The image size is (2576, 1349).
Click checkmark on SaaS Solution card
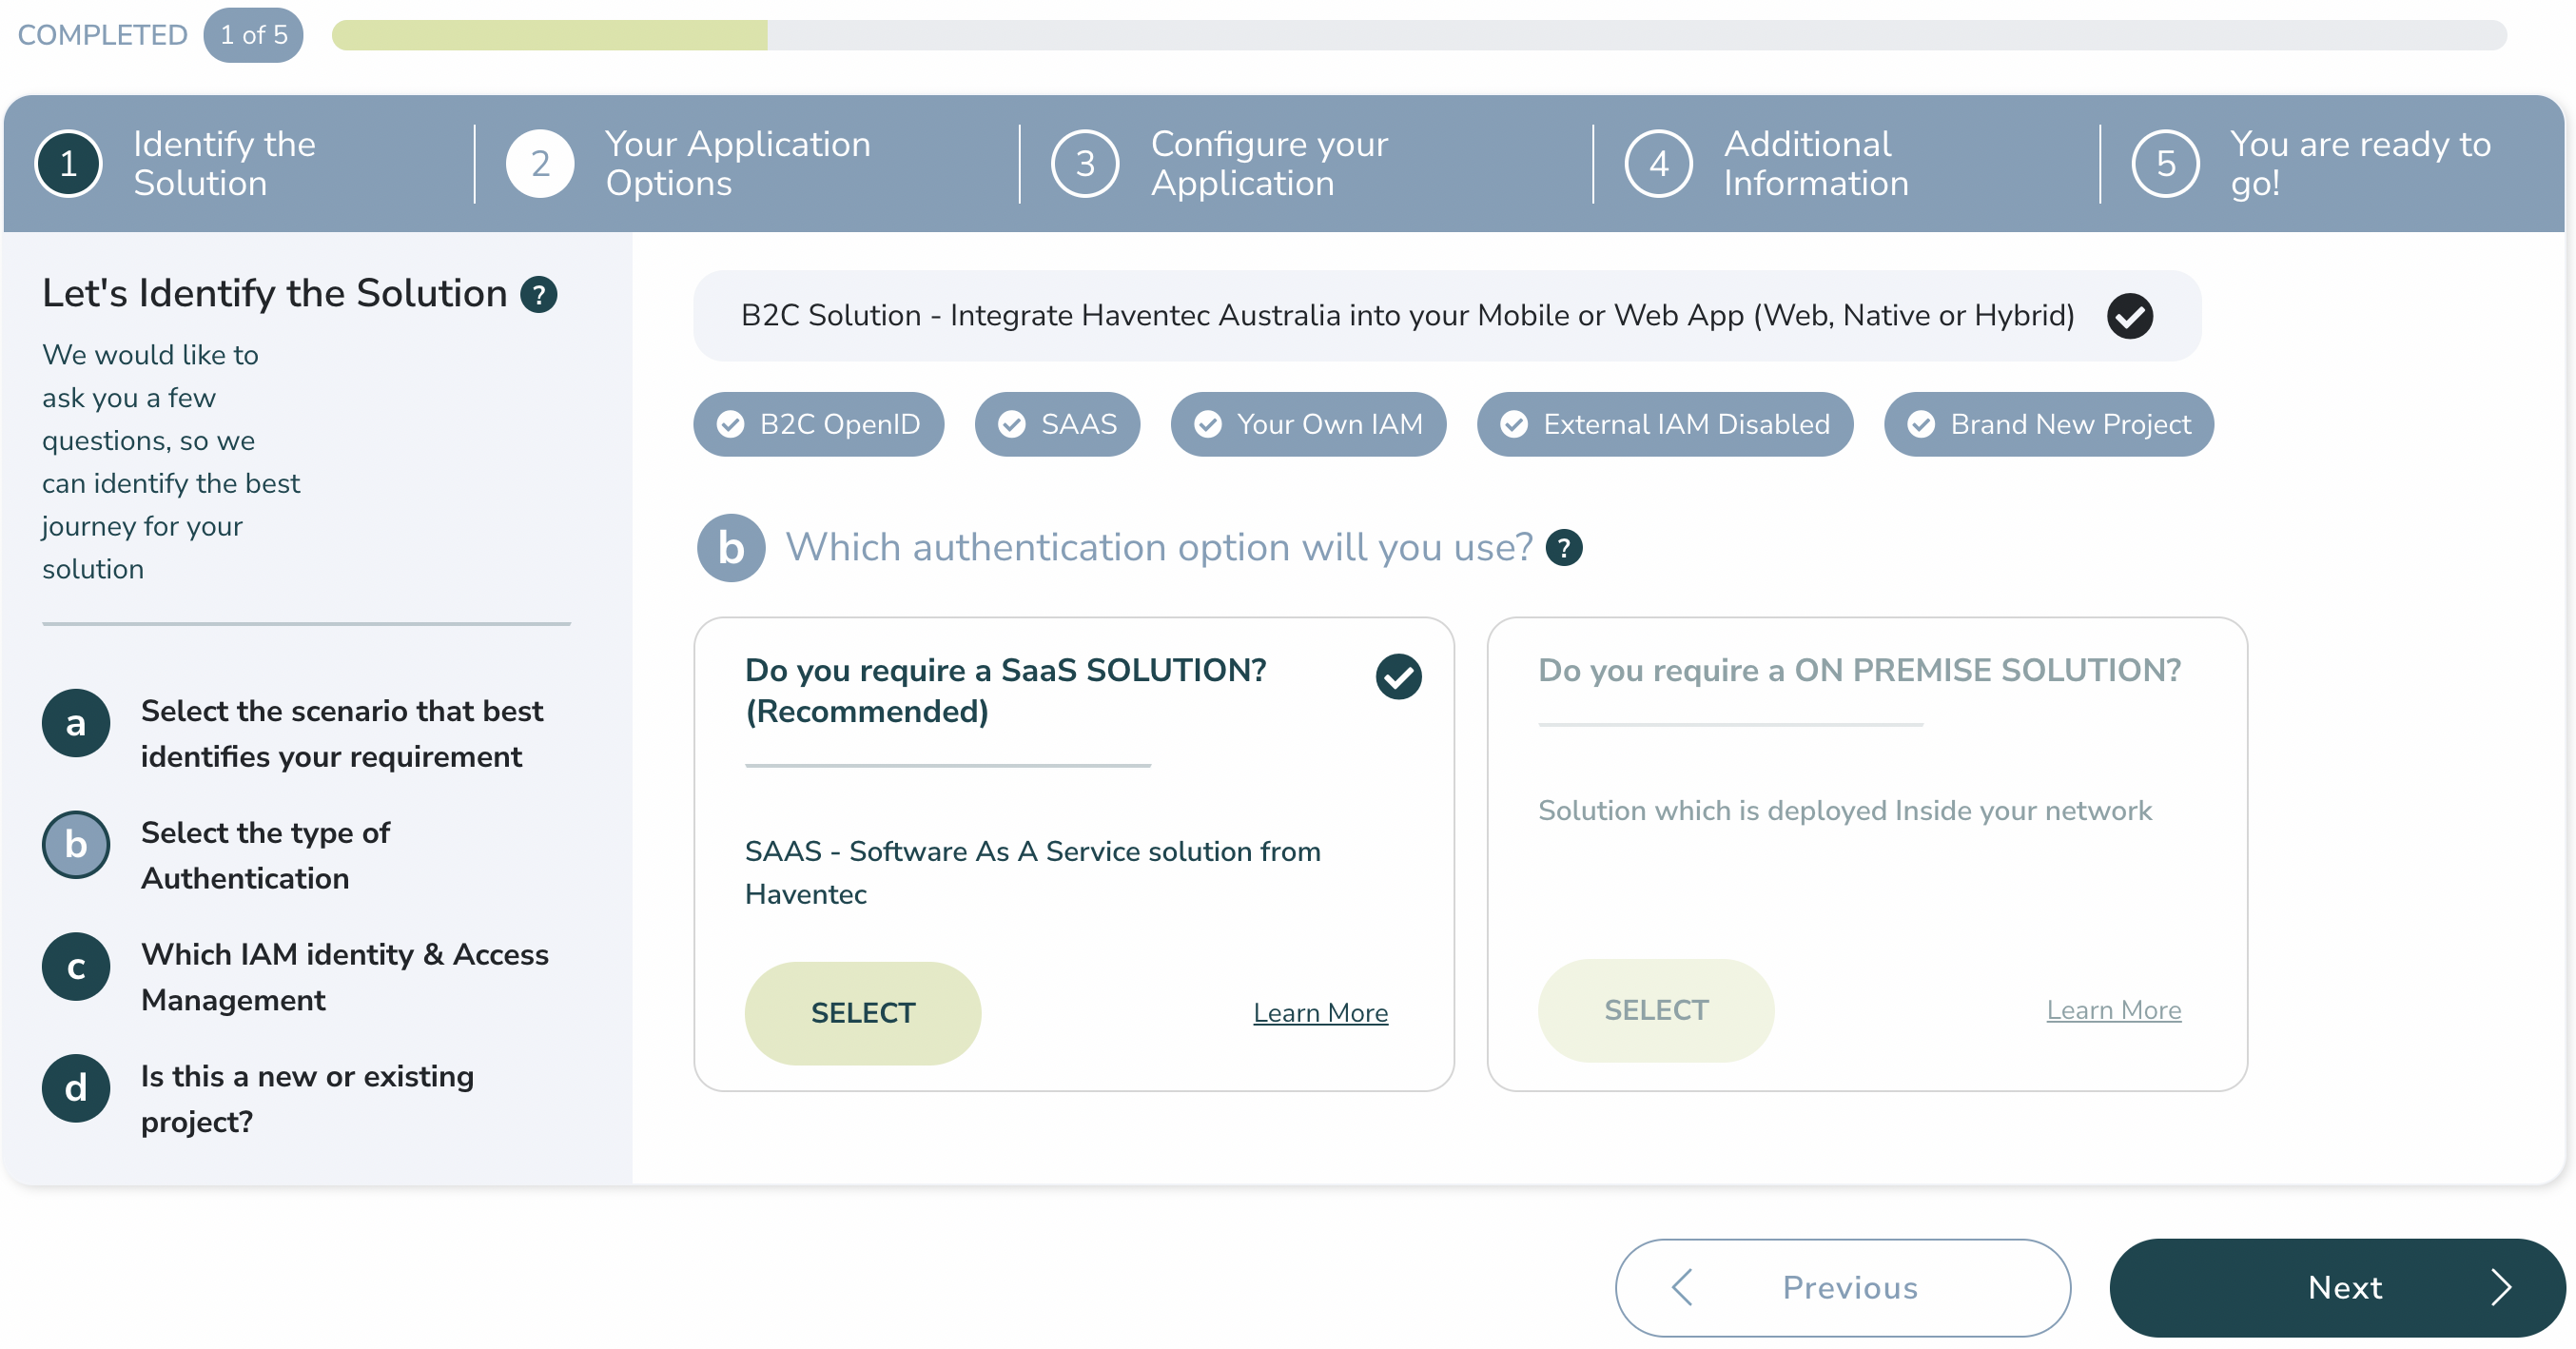point(1398,677)
